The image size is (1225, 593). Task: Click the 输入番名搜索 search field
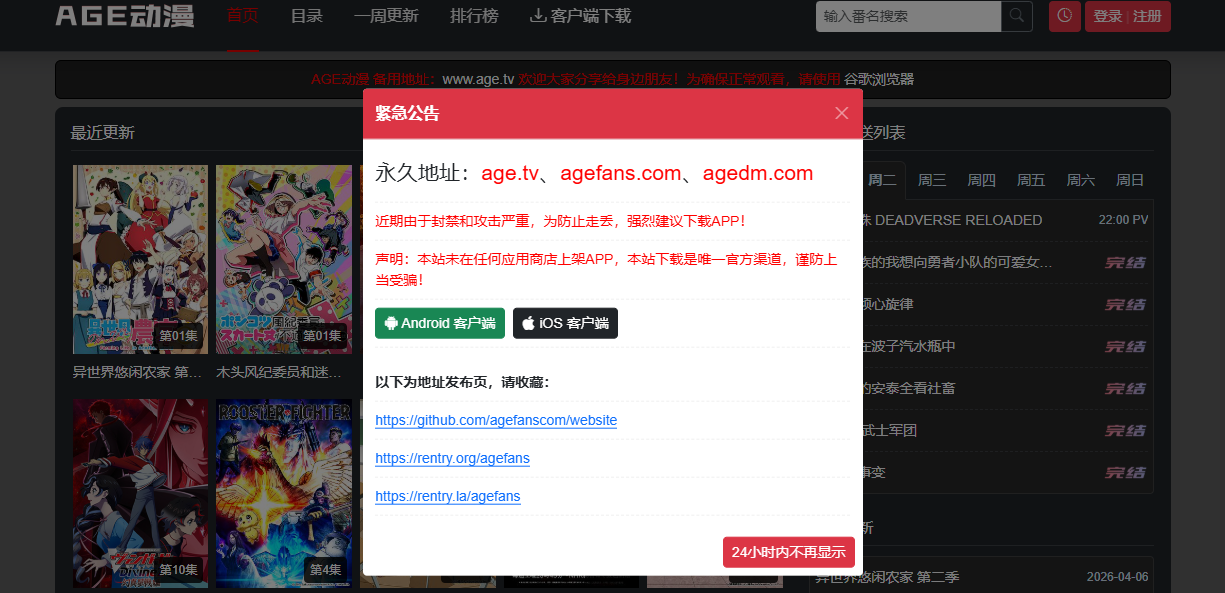click(905, 16)
